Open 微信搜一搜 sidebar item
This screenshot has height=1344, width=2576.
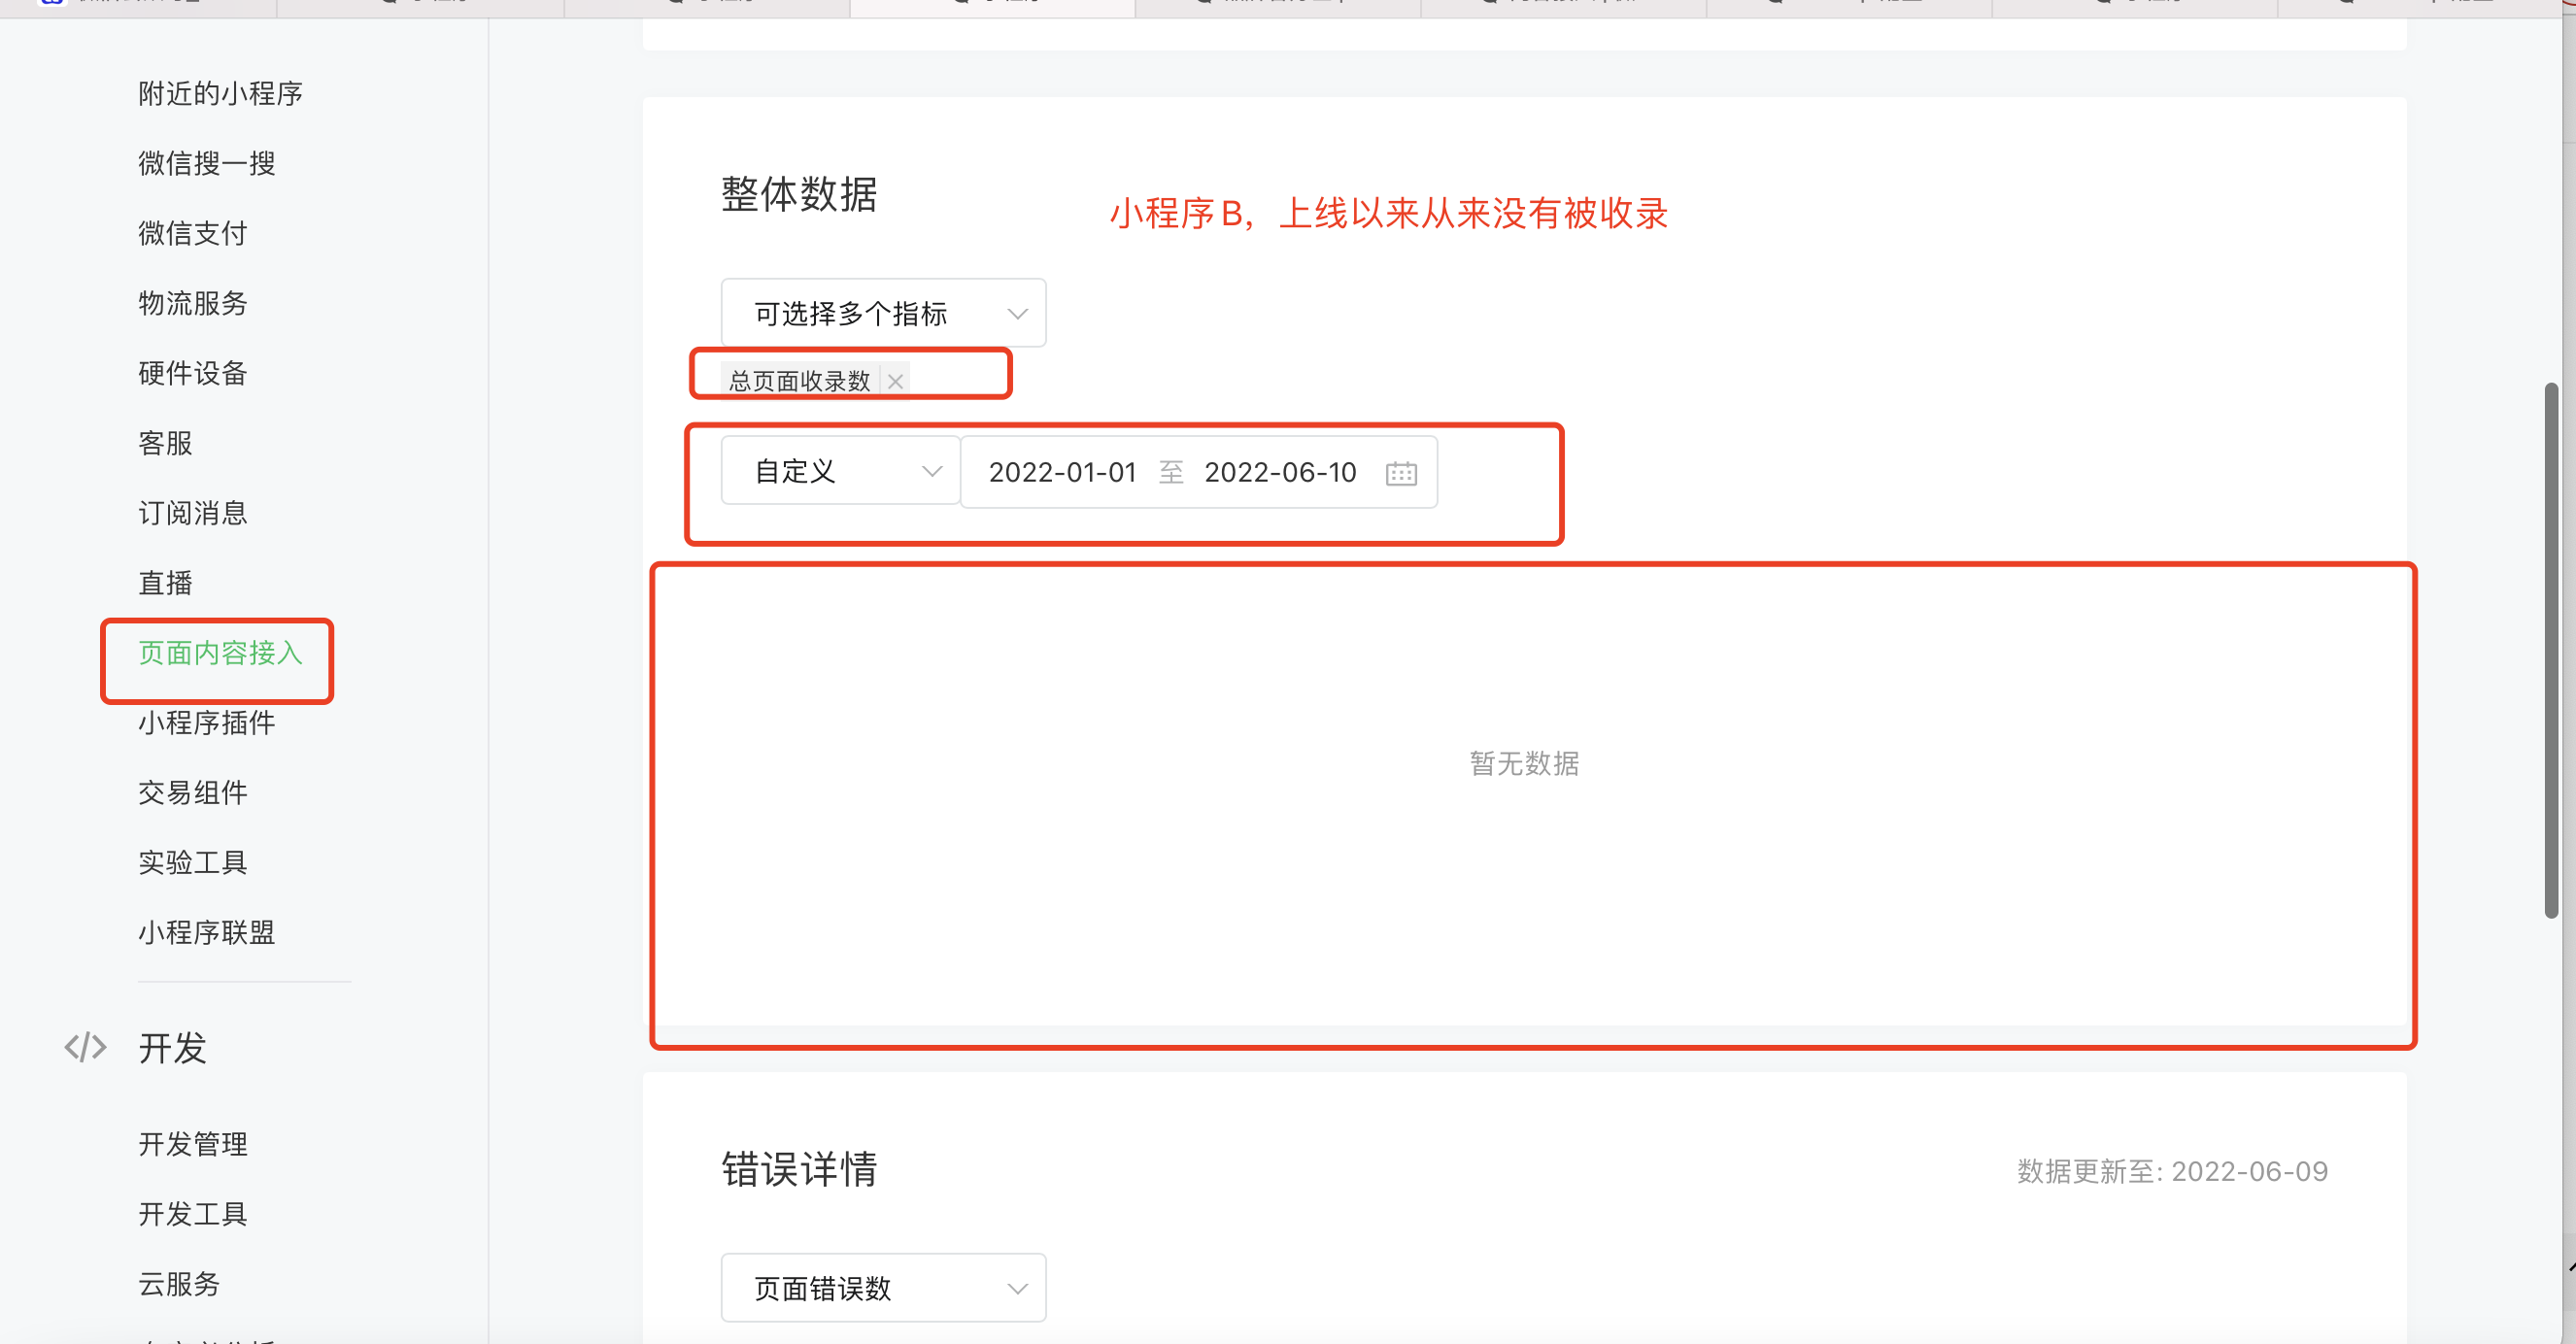click(x=206, y=163)
